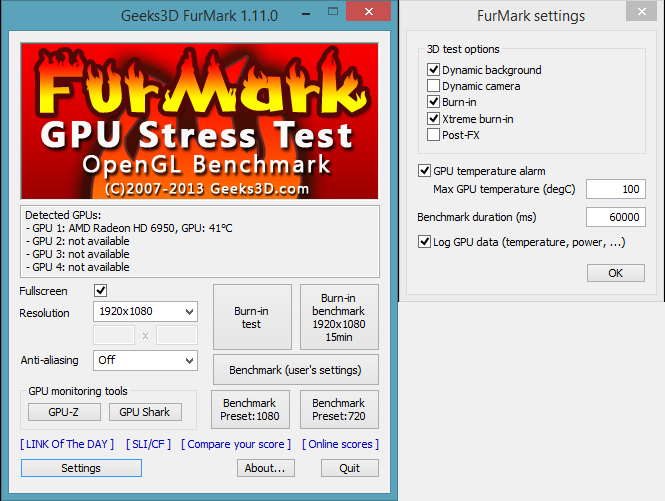The height and width of the screenshot is (501, 665).
Task: Click the Settings button
Action: (x=81, y=468)
